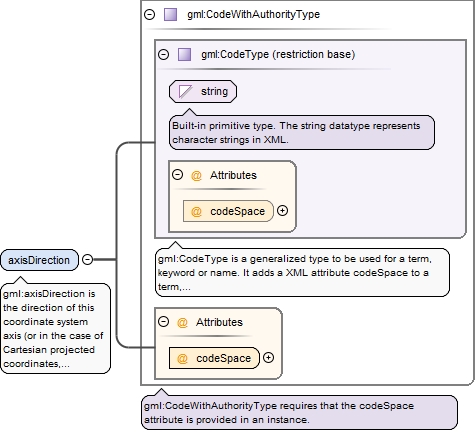
Task: Collapse the gml:CodeType restriction base box
Action: (x=163, y=54)
